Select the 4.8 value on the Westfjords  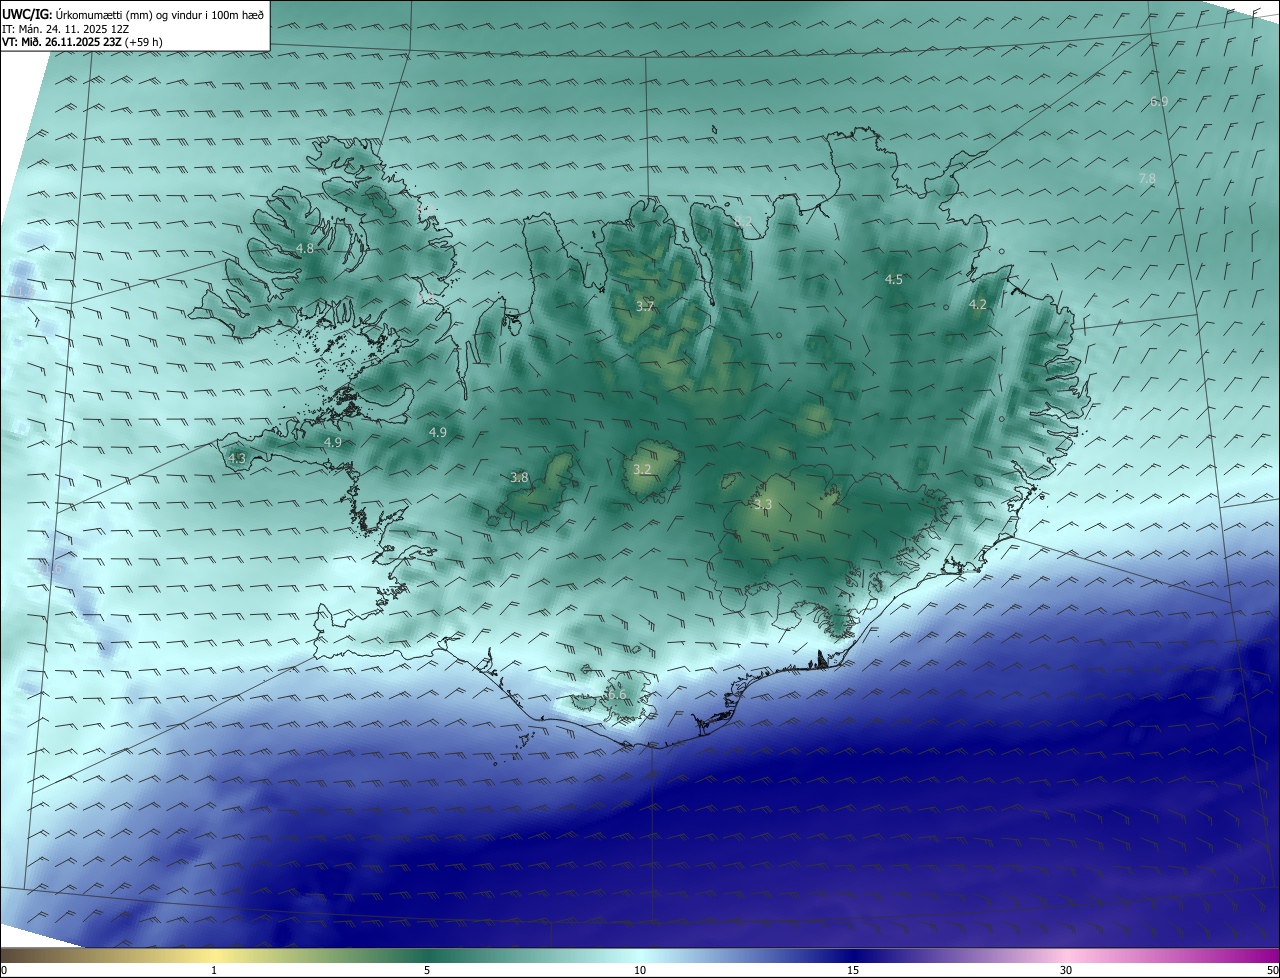305,248
